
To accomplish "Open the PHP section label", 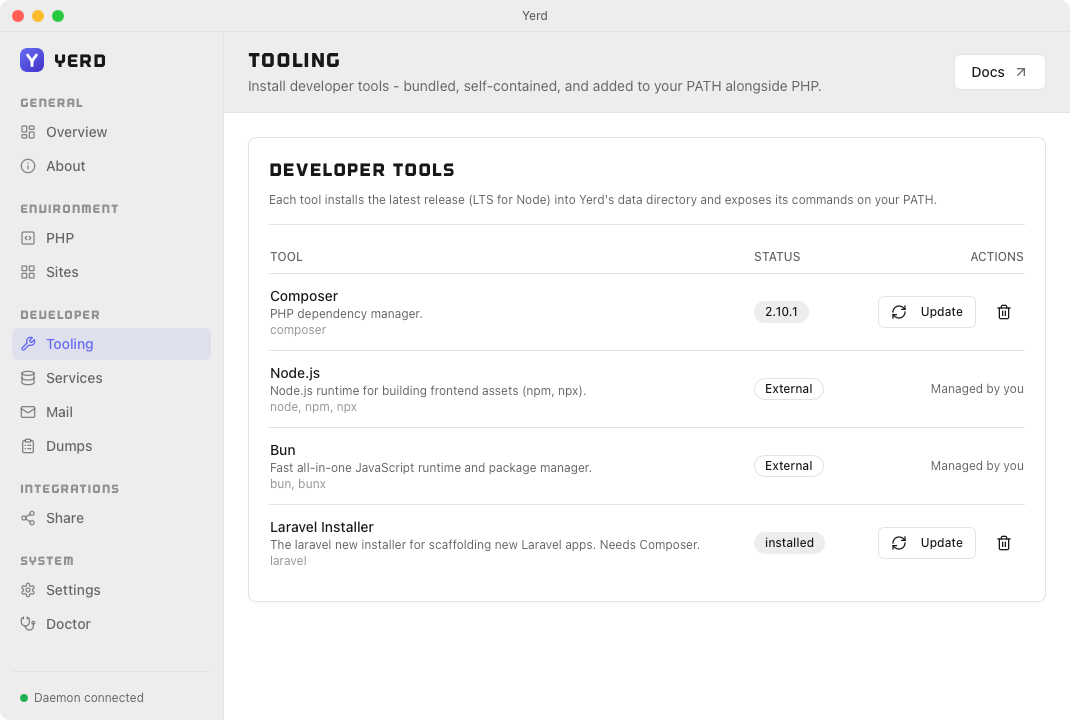I will point(60,238).
